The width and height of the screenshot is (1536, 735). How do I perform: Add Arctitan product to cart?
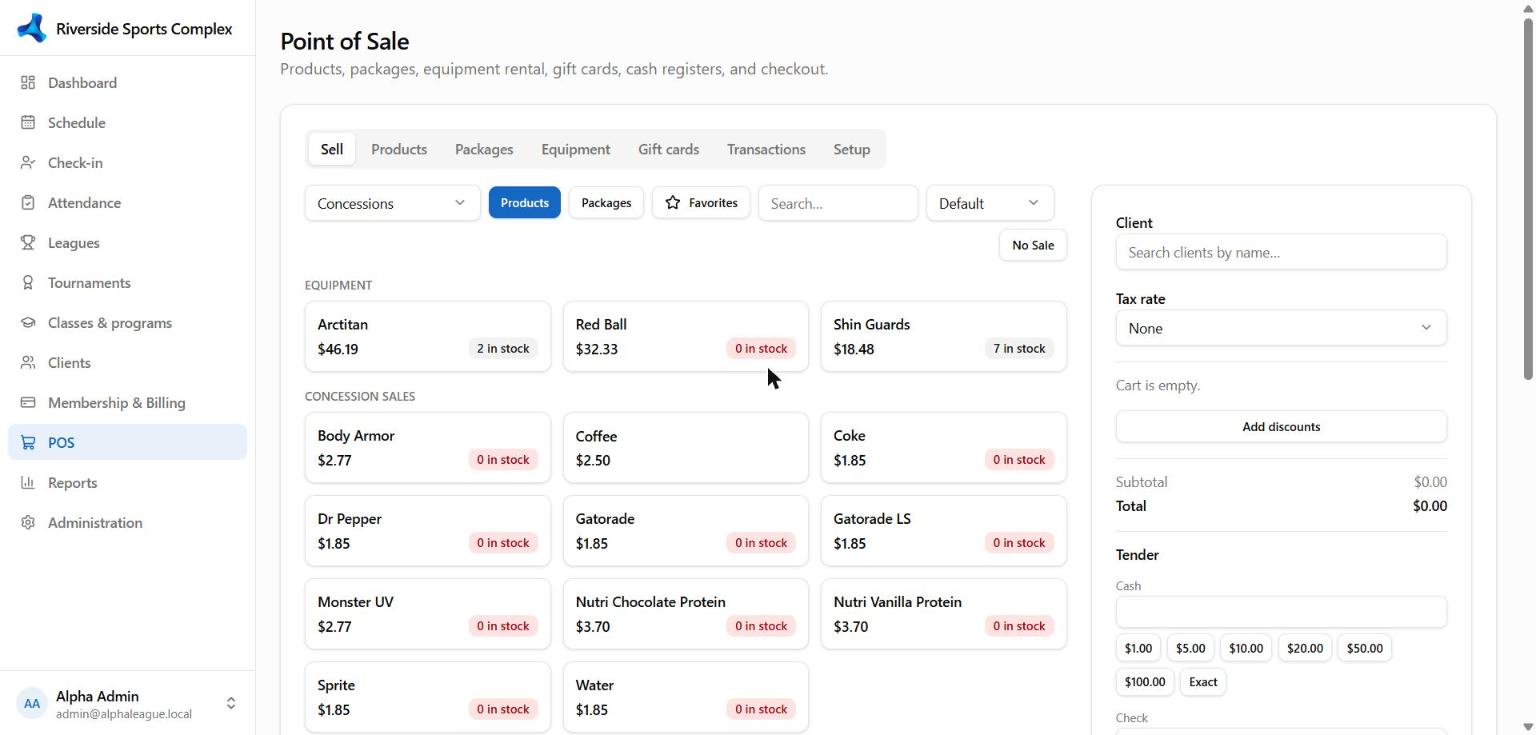[x=428, y=337]
